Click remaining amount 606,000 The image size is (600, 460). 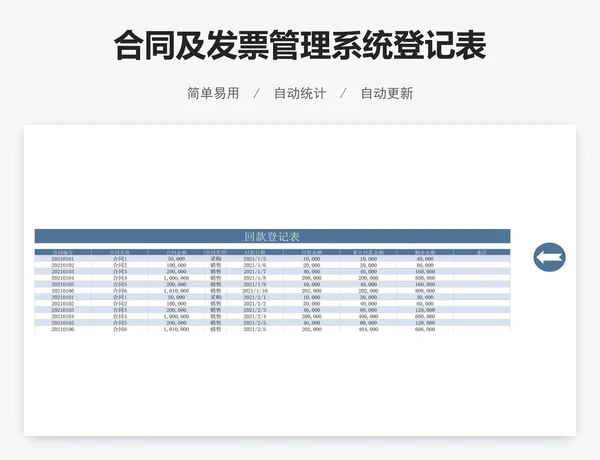click(425, 329)
